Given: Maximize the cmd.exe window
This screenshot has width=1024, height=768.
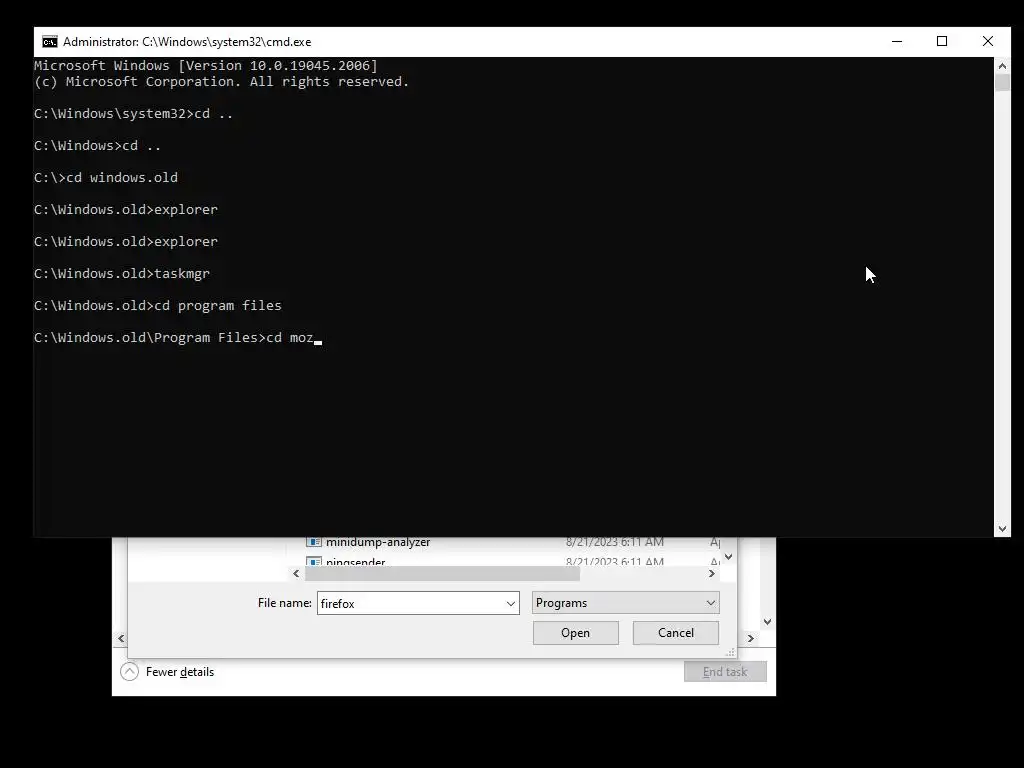Looking at the screenshot, I should [x=942, y=42].
